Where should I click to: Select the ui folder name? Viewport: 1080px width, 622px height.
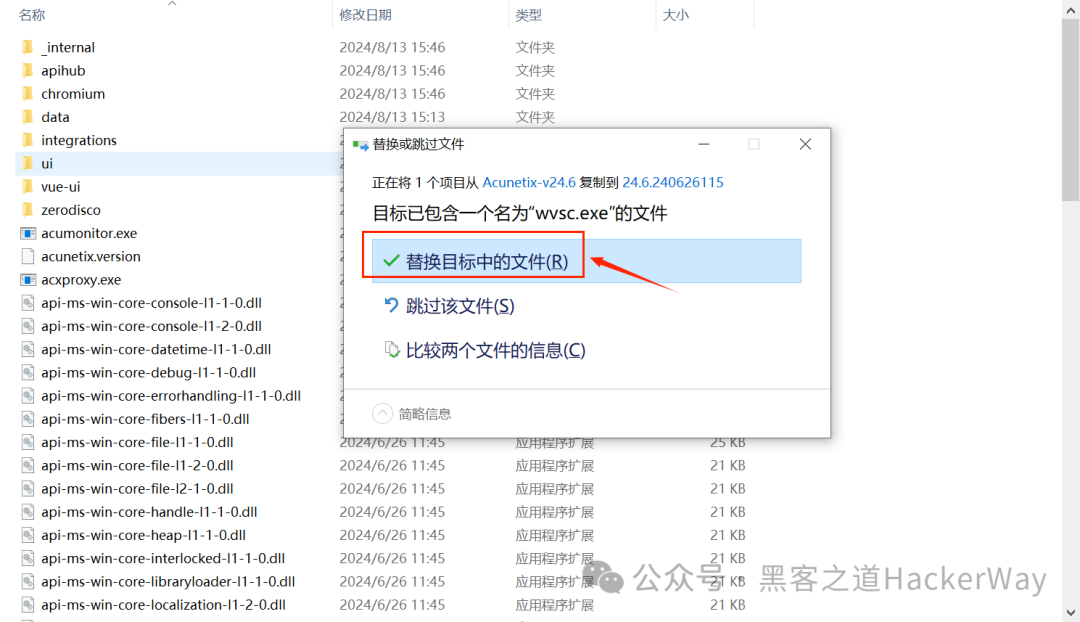pyautogui.click(x=47, y=163)
